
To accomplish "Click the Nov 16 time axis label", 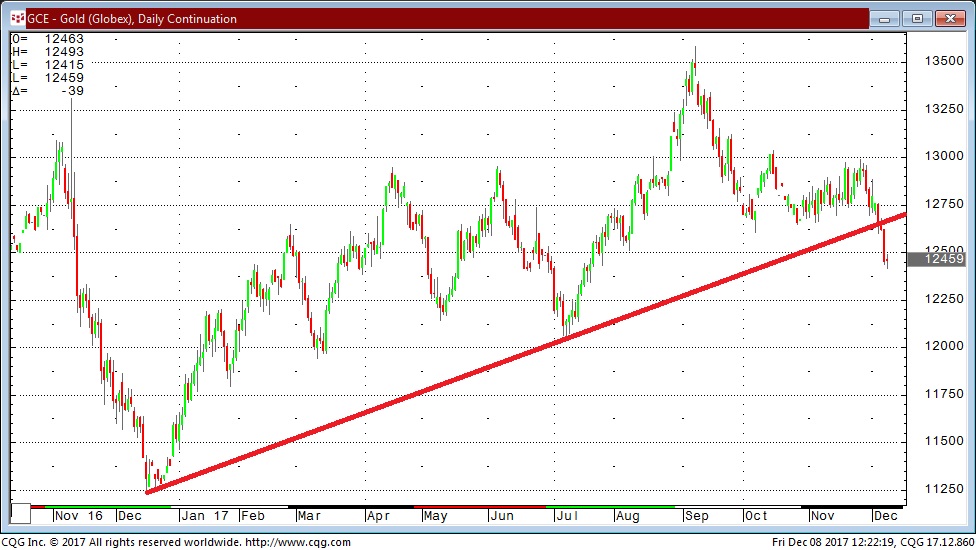I will pos(78,516).
